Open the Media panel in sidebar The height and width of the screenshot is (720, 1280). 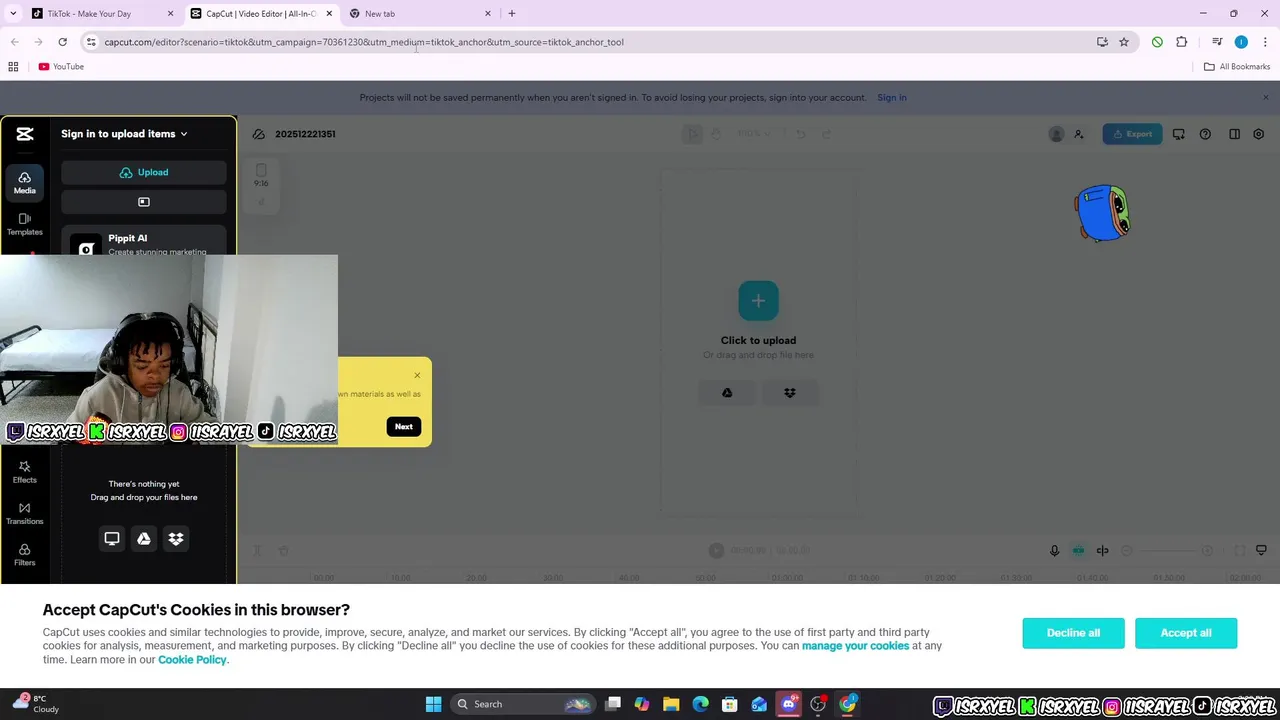pos(25,183)
